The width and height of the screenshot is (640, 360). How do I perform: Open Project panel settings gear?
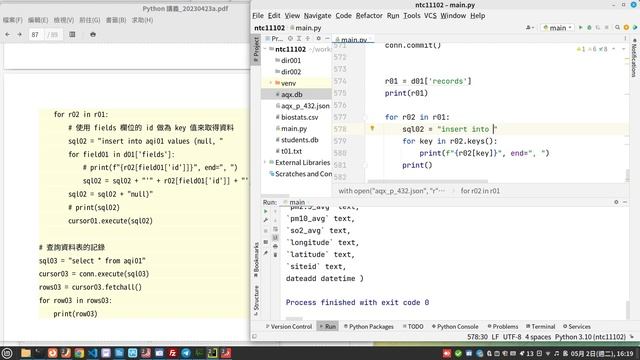coord(318,38)
